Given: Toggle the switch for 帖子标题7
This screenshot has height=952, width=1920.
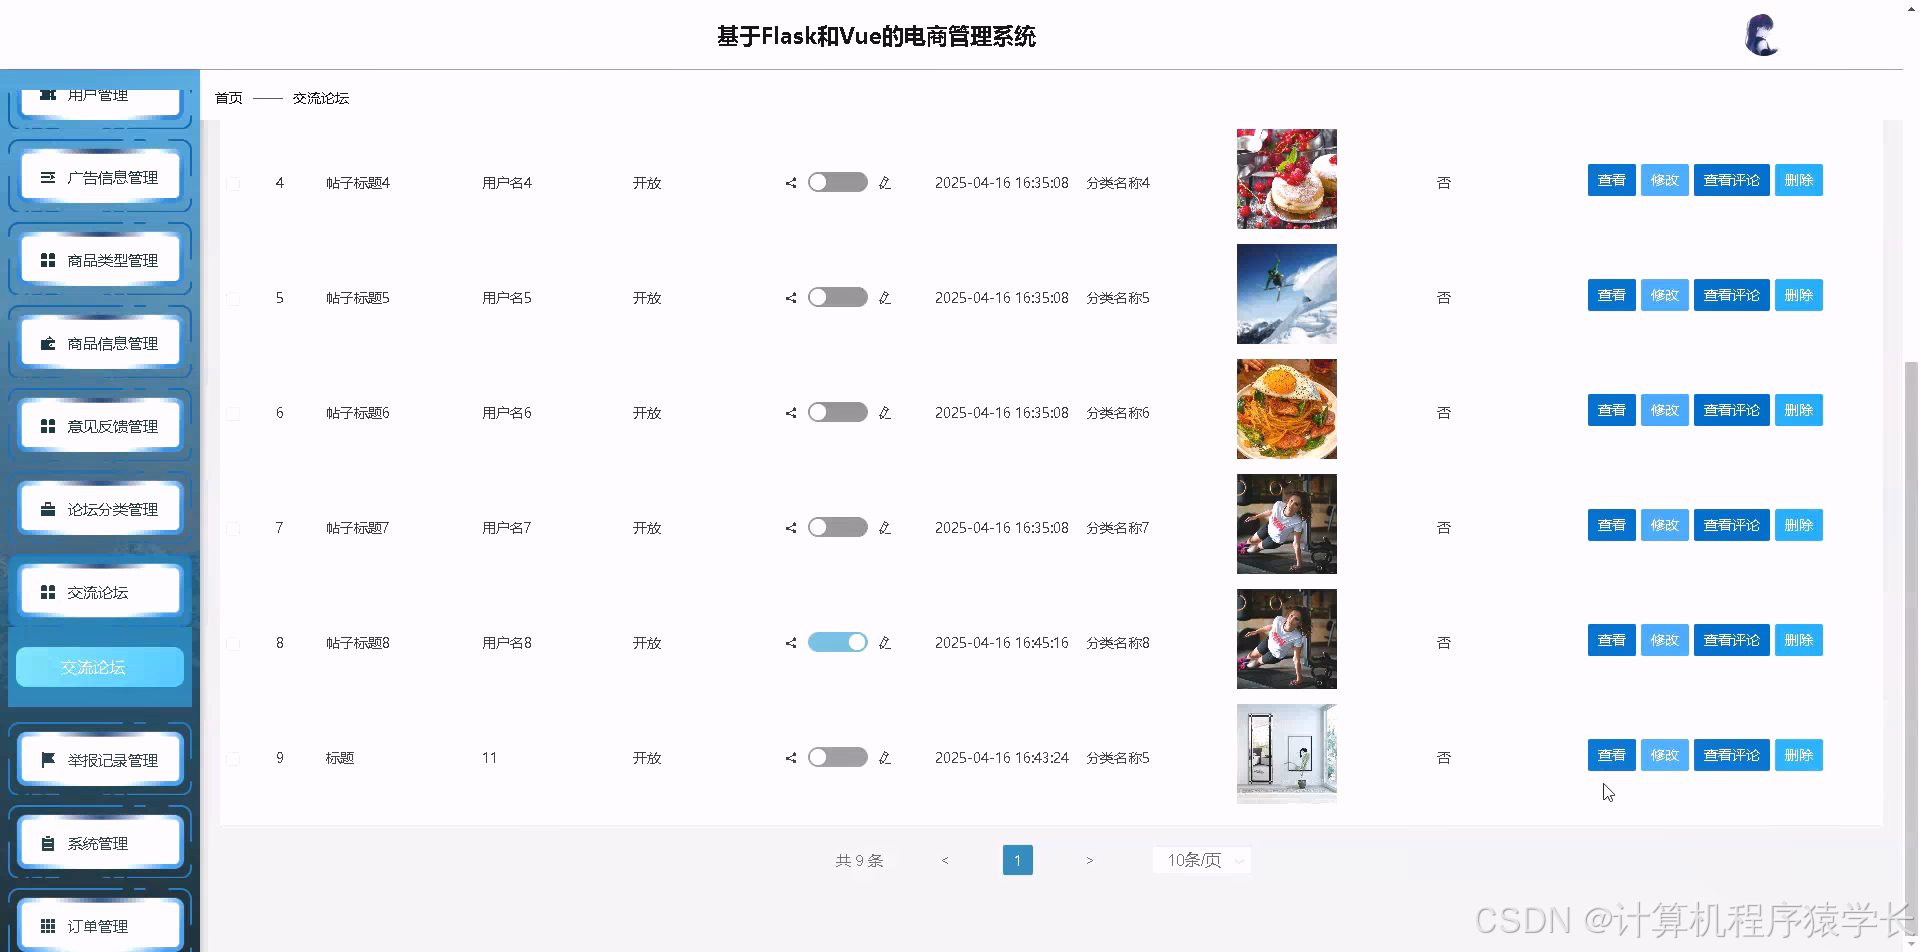Looking at the screenshot, I should tap(838, 527).
